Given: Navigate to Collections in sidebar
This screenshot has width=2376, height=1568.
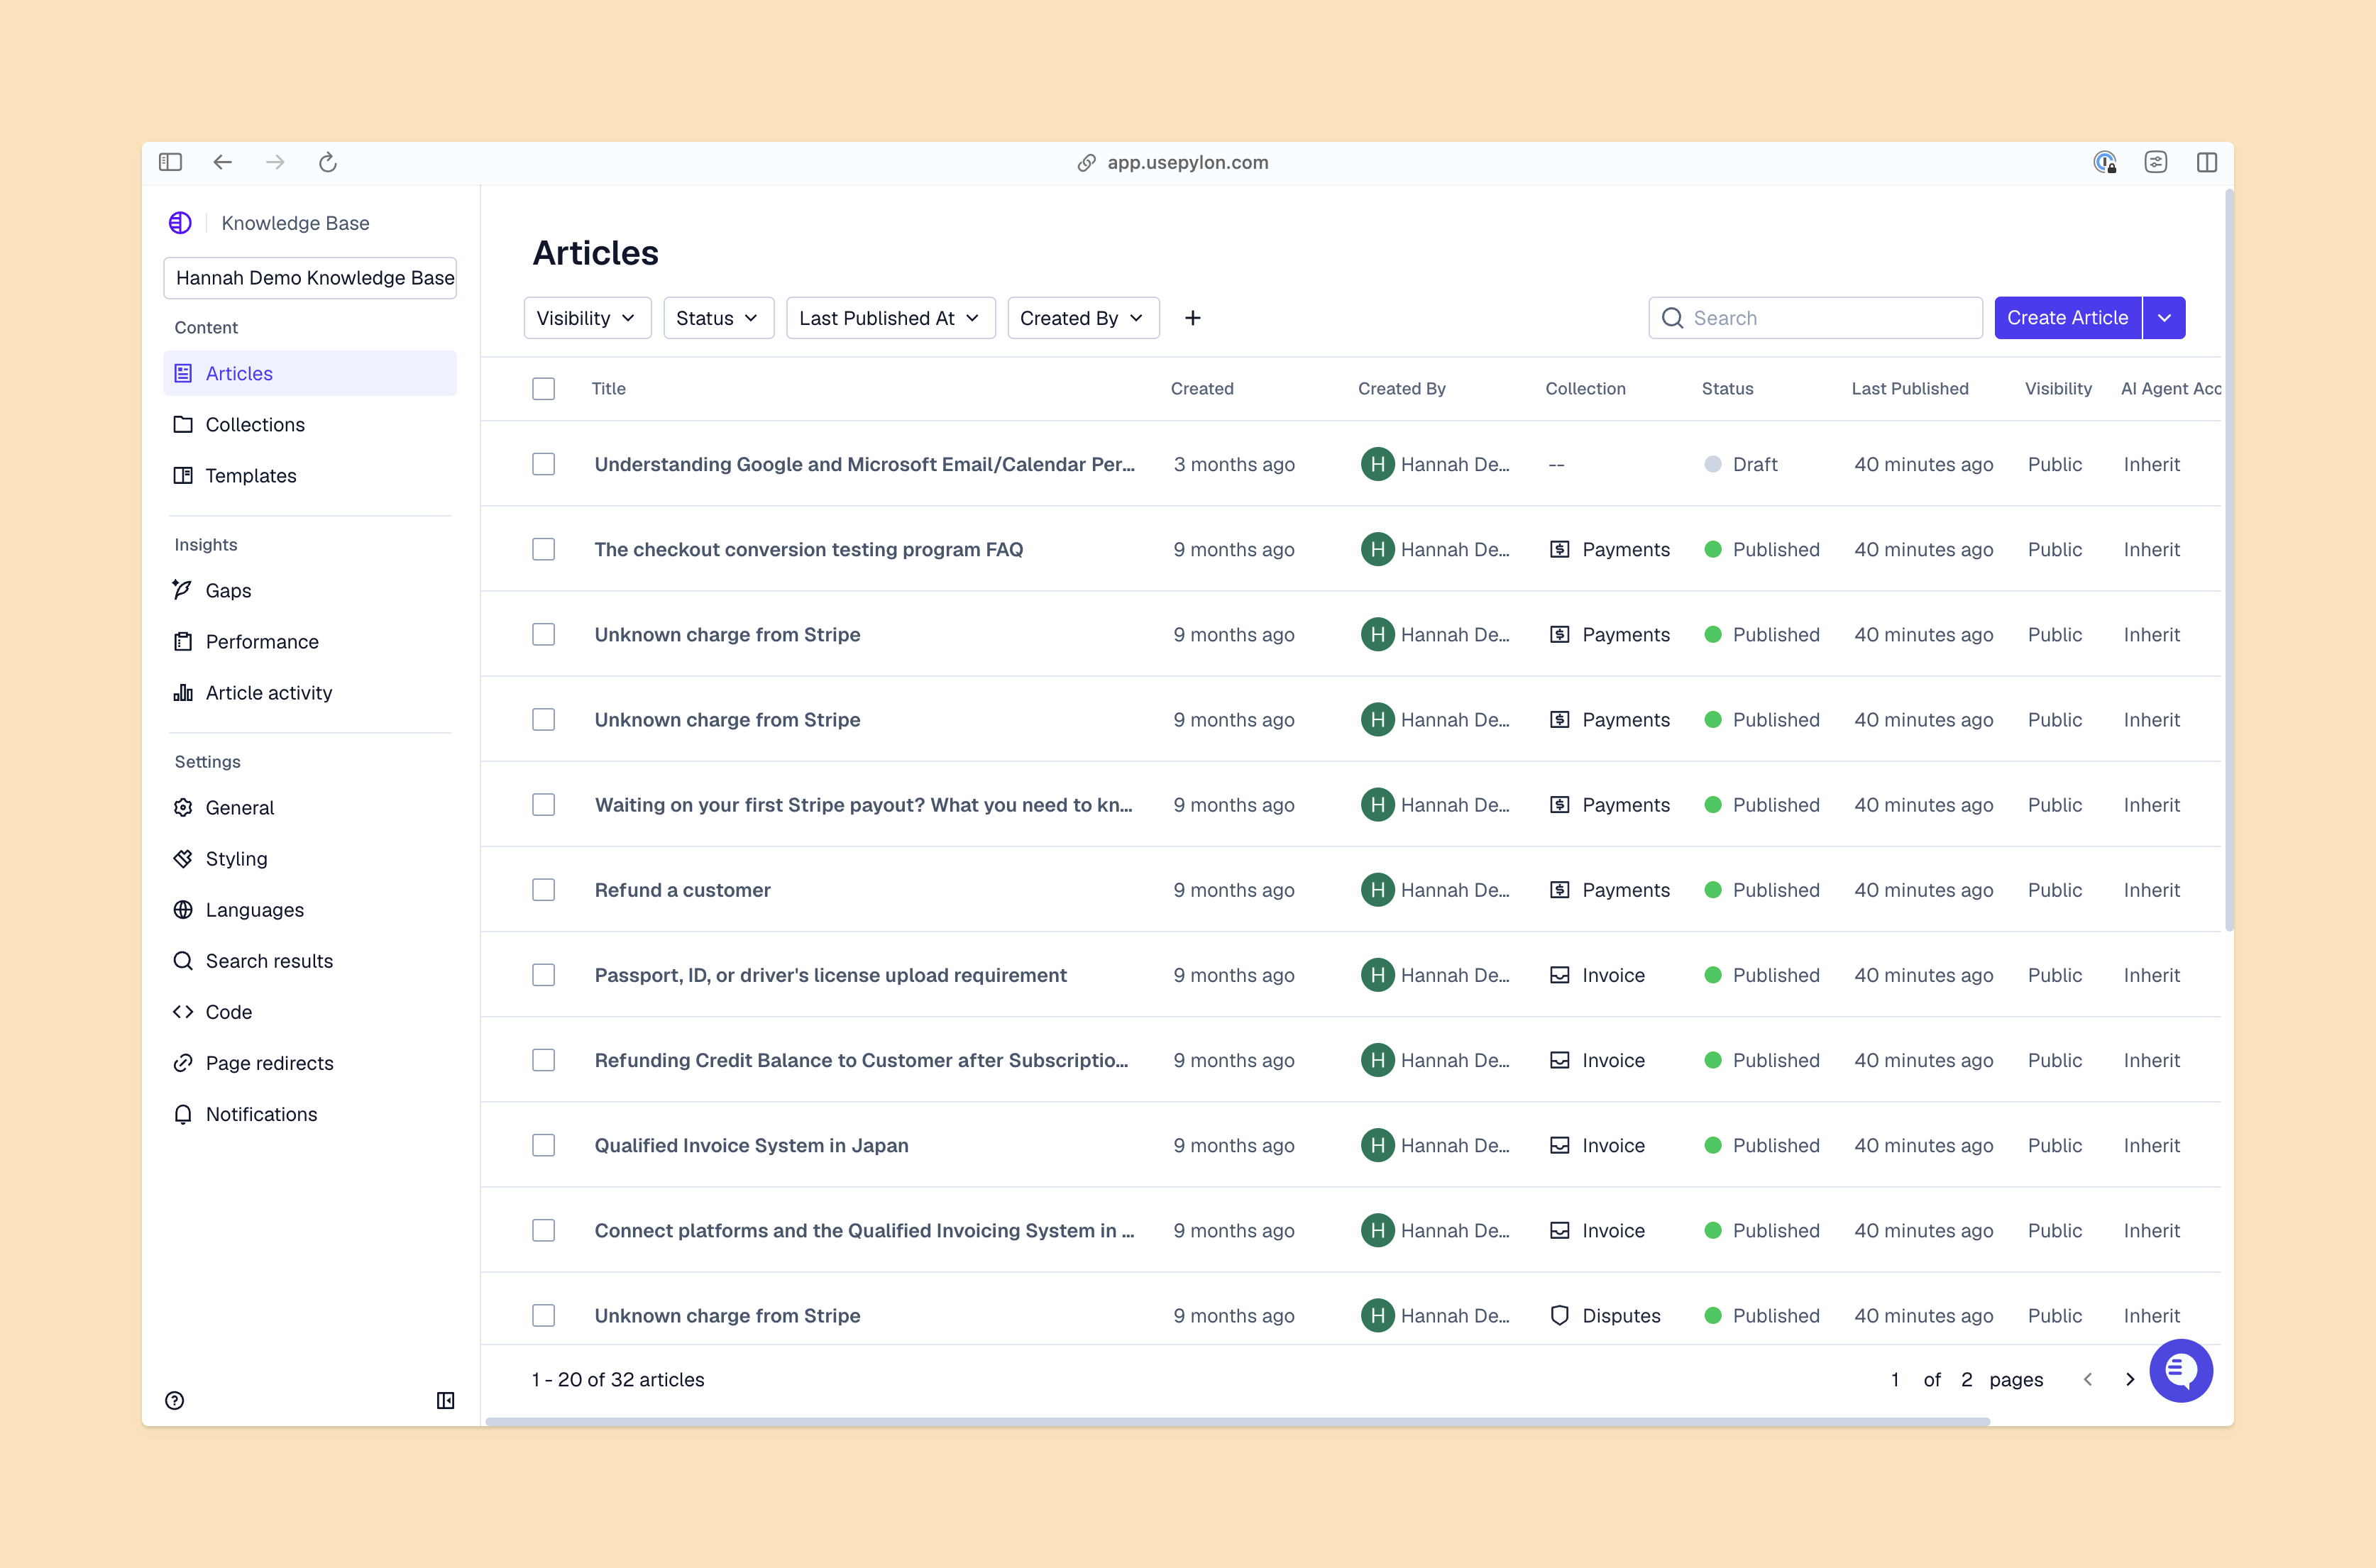Looking at the screenshot, I should click(x=255, y=424).
